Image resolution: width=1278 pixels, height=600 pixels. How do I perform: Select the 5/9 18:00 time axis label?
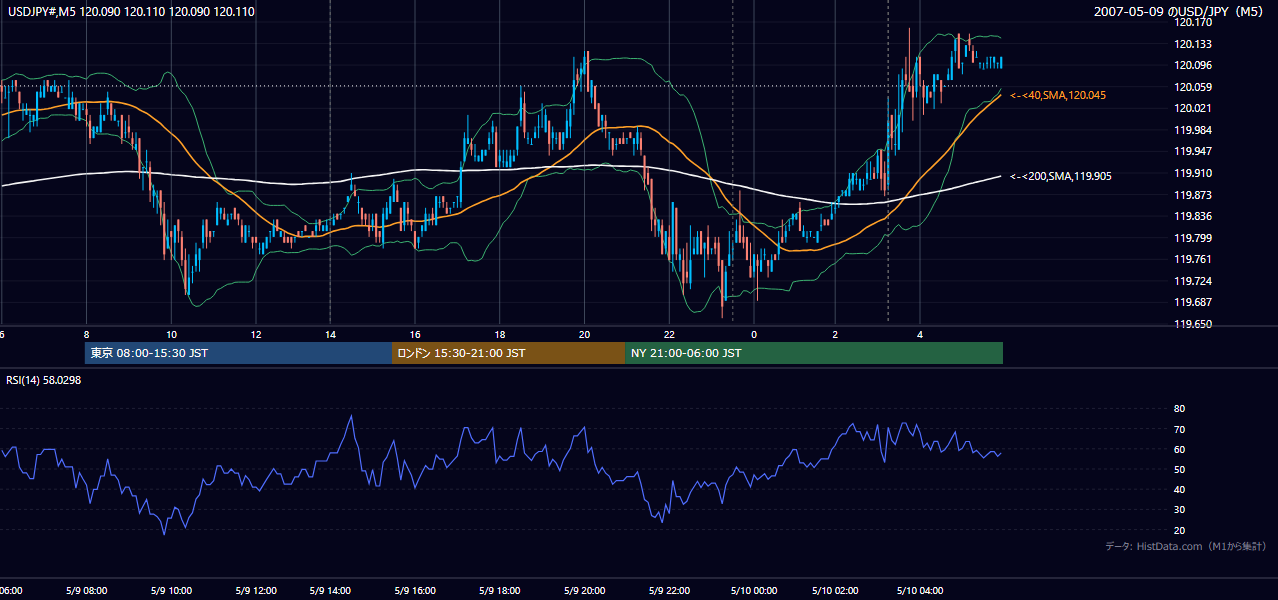(x=499, y=590)
